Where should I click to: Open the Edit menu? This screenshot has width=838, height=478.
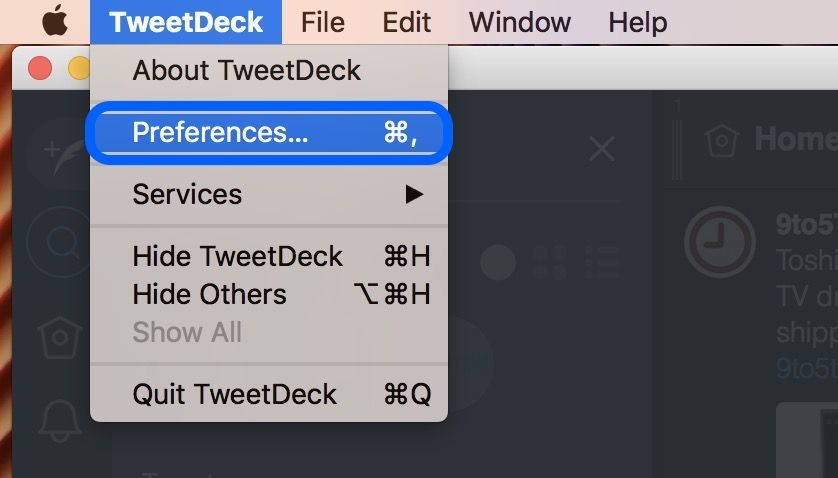pyautogui.click(x=406, y=22)
